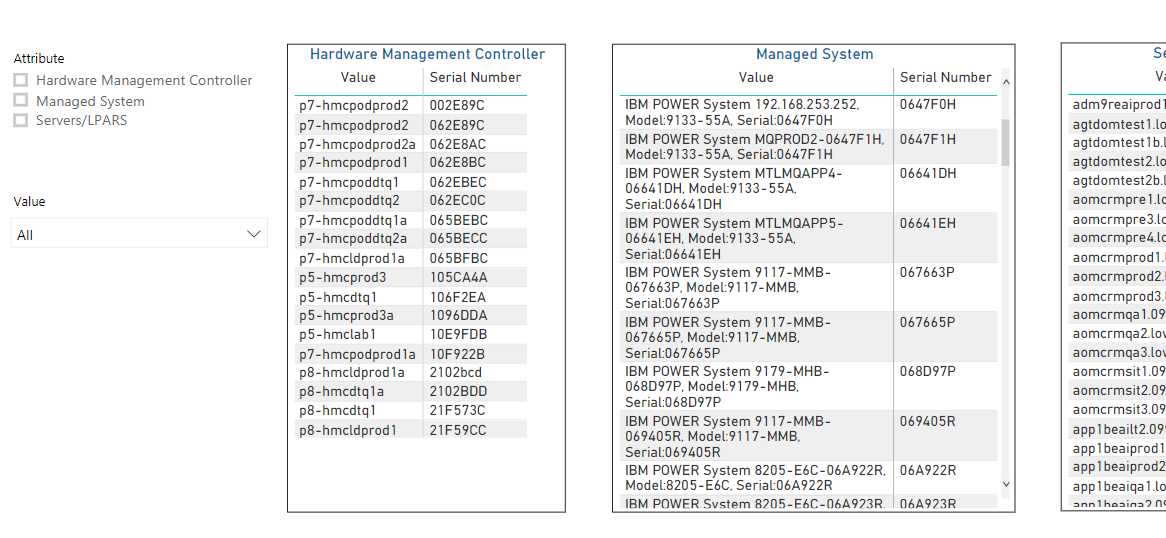Select the adm9reaiprod1 server row
1166x538 pixels.
(1117, 105)
